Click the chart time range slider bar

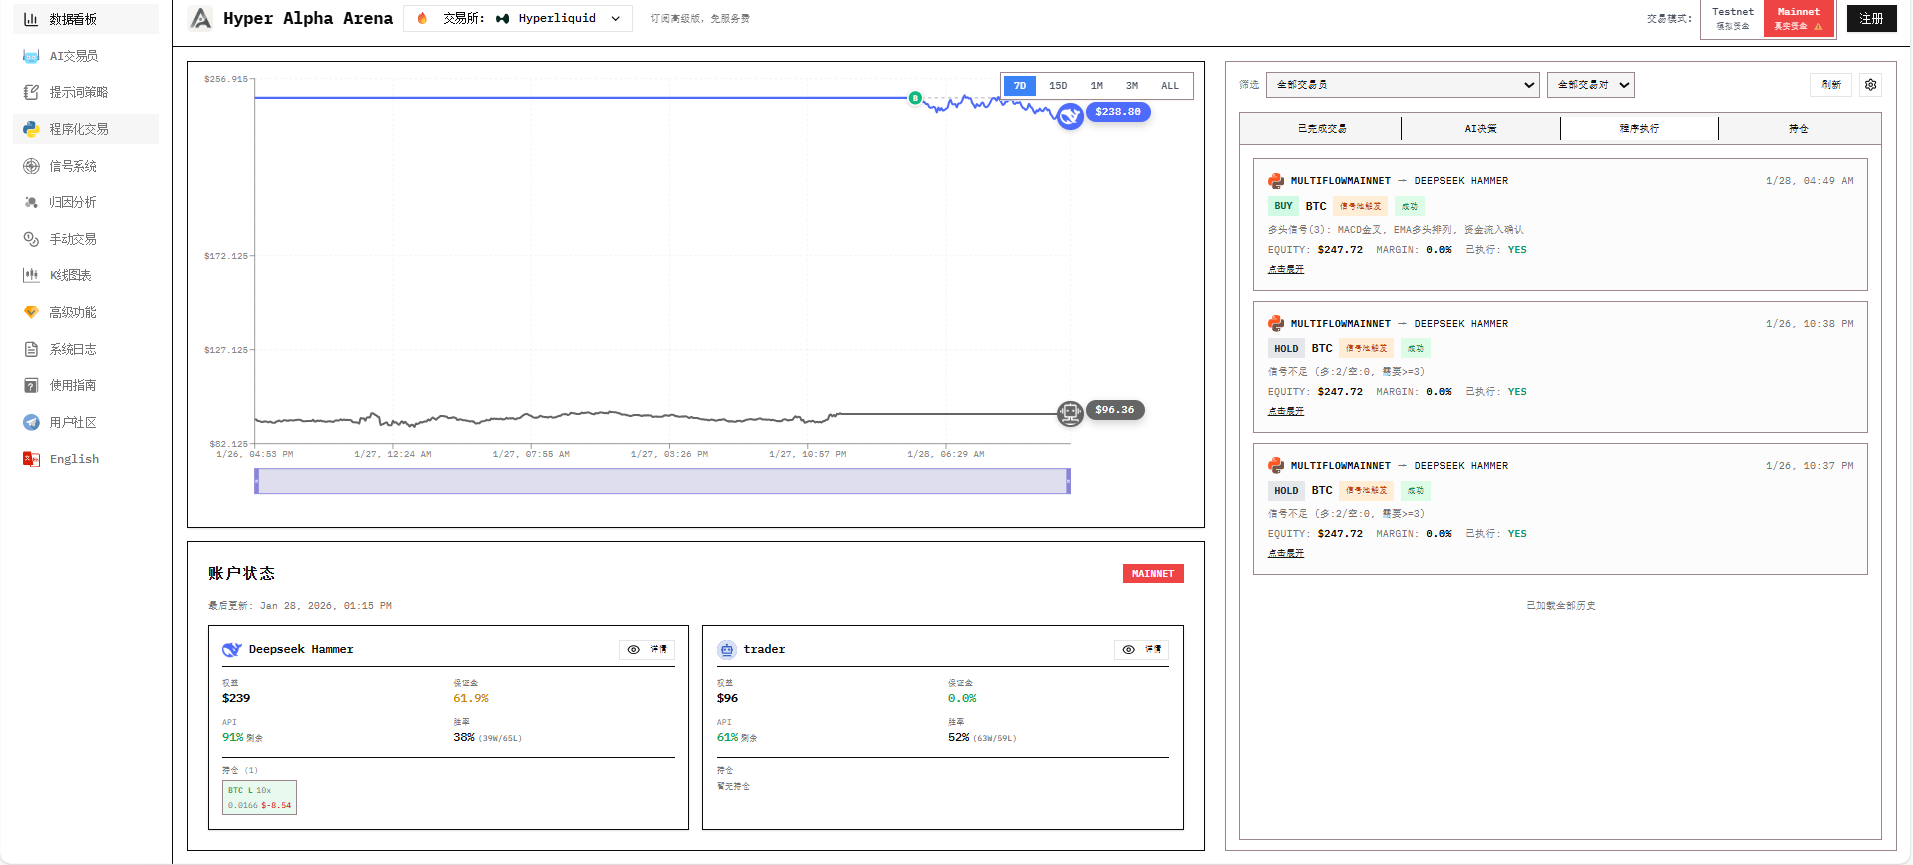click(662, 481)
